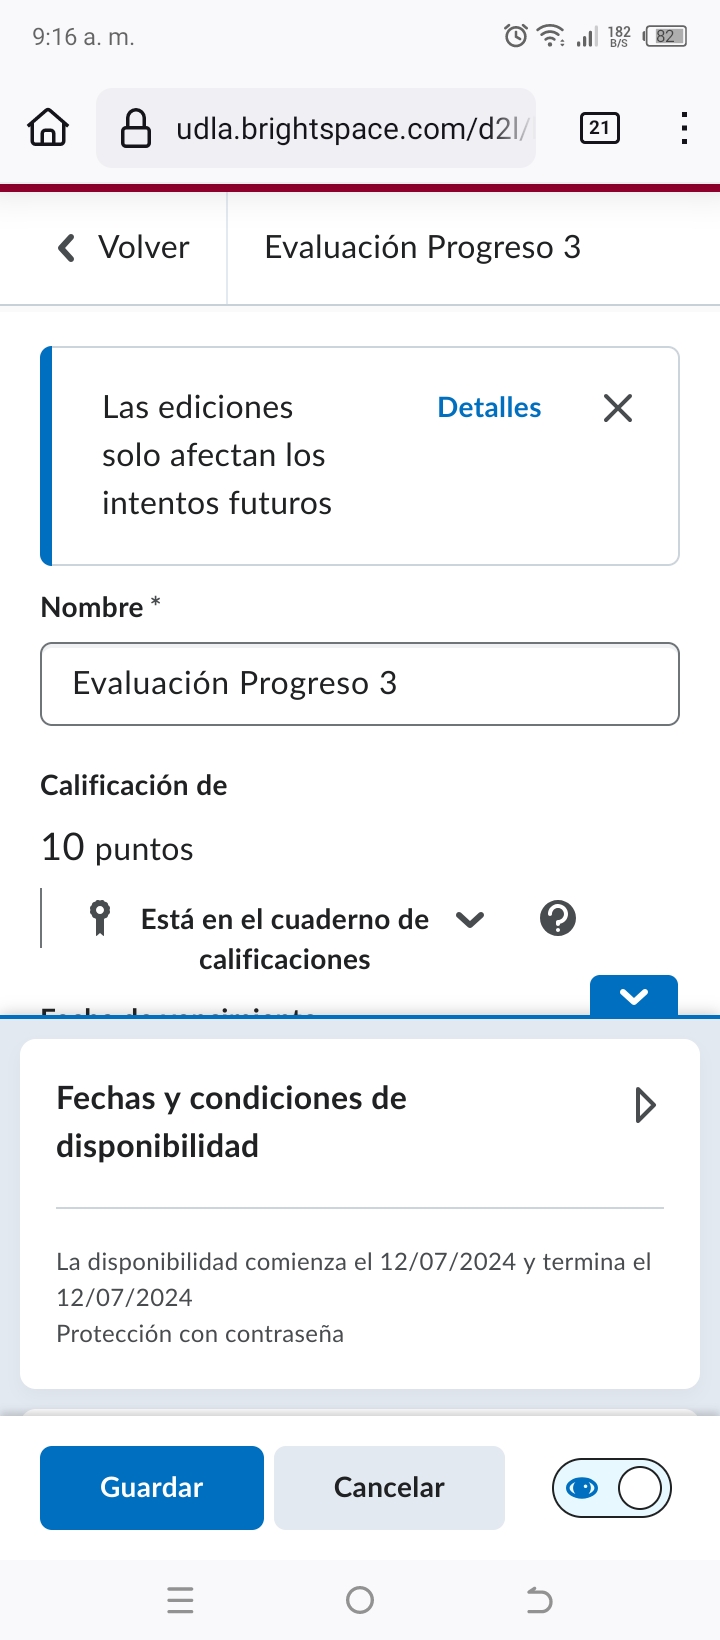
Task: Dismiss the edits notification with the X
Action: click(618, 408)
